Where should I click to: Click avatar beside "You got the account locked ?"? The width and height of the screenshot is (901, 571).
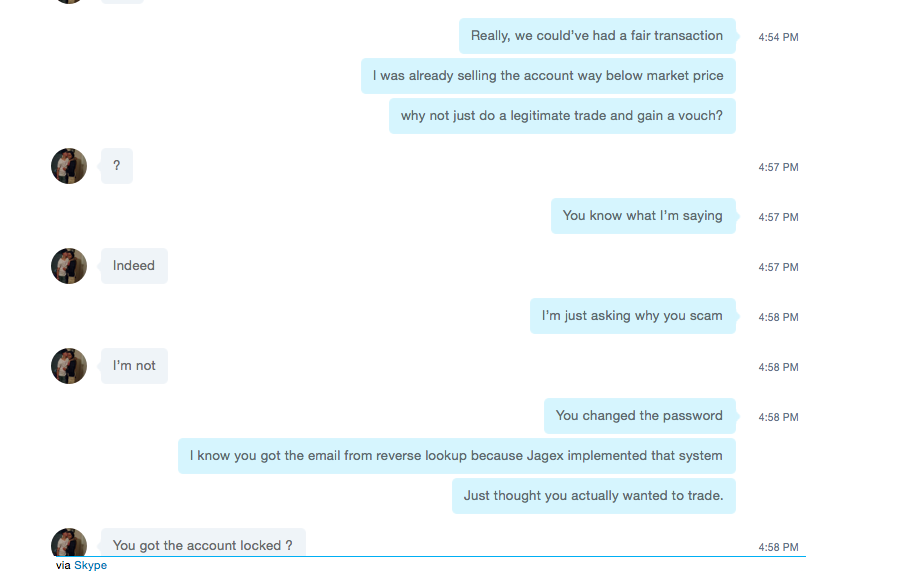point(69,542)
